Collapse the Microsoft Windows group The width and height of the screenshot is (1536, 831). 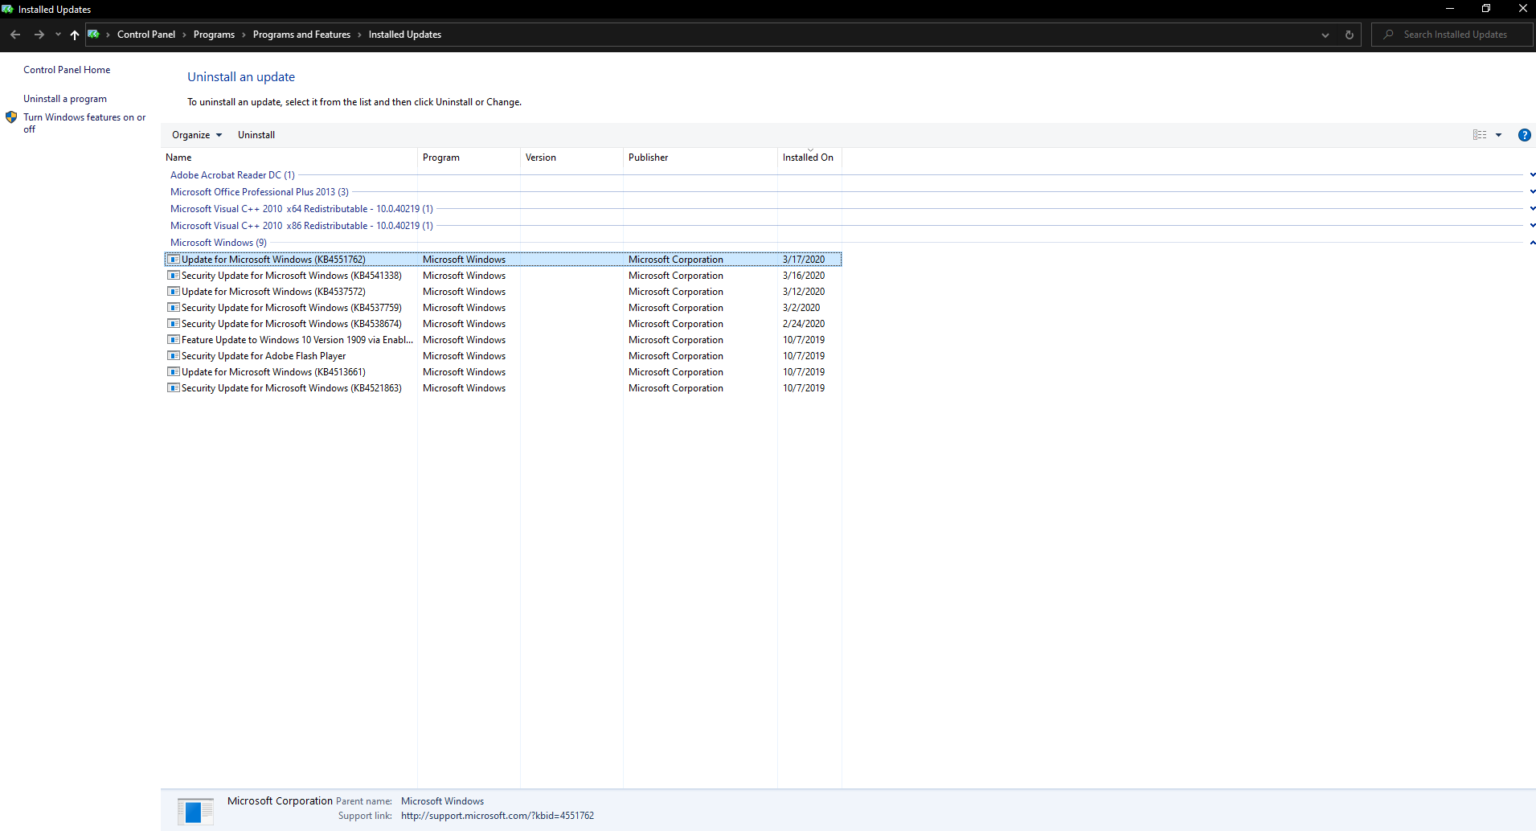pyautogui.click(x=1532, y=242)
